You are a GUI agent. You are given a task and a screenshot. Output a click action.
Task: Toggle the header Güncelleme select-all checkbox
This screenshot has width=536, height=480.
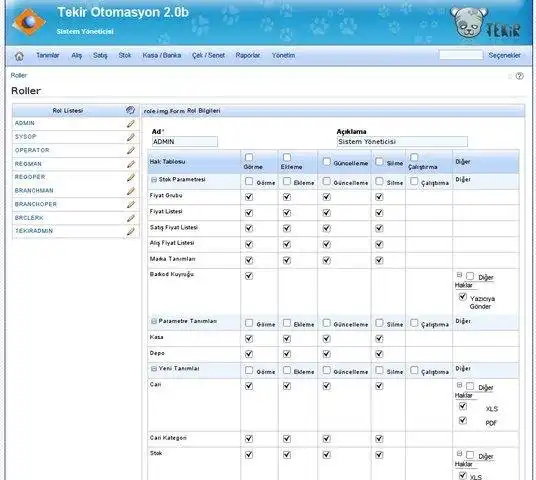[327, 162]
